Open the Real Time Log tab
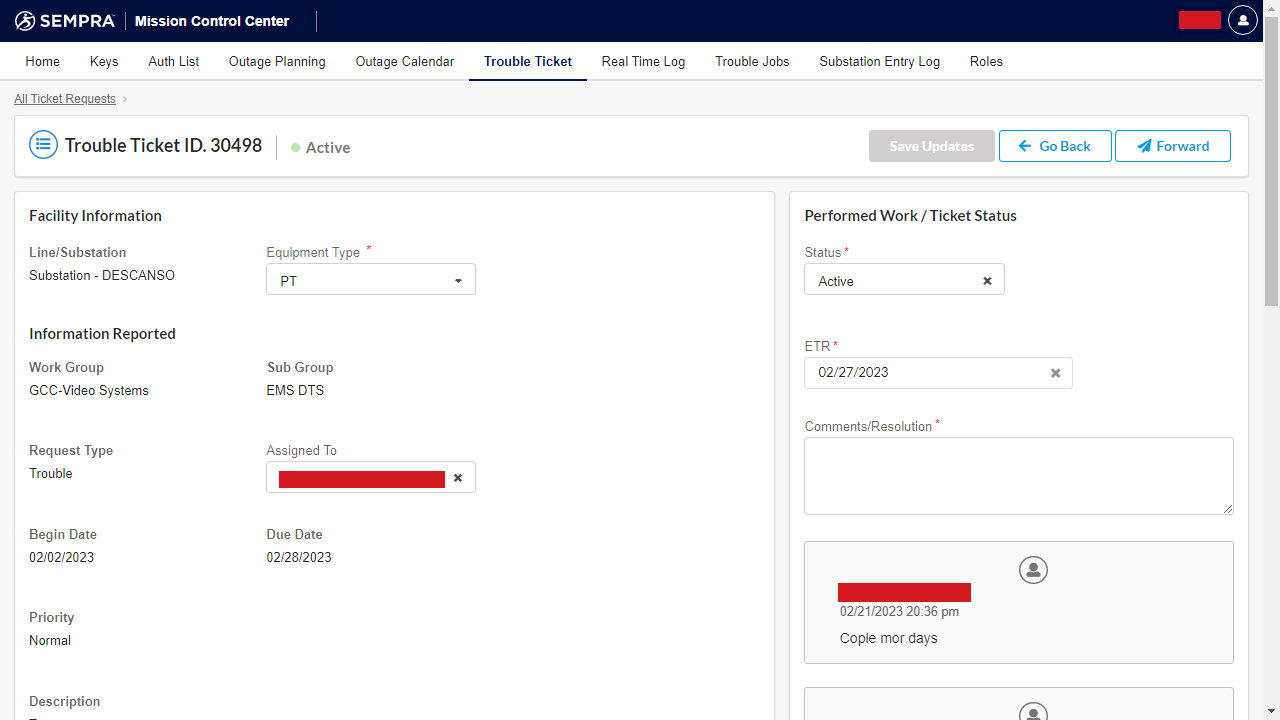The image size is (1280, 720). click(x=643, y=61)
